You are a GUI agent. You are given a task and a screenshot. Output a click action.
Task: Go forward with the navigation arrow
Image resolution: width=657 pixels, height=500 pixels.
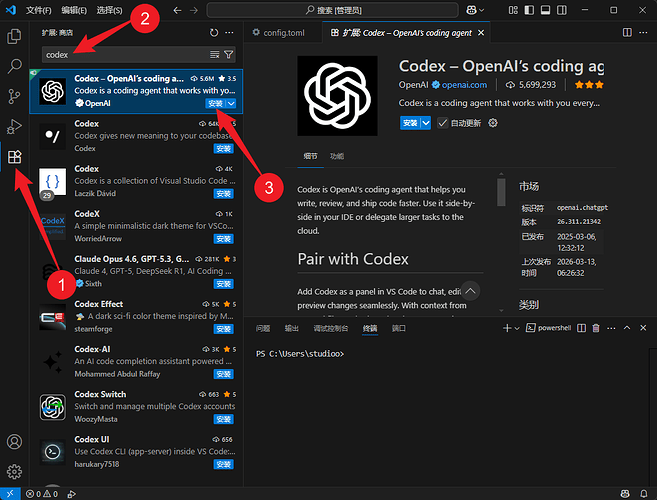[x=194, y=10]
